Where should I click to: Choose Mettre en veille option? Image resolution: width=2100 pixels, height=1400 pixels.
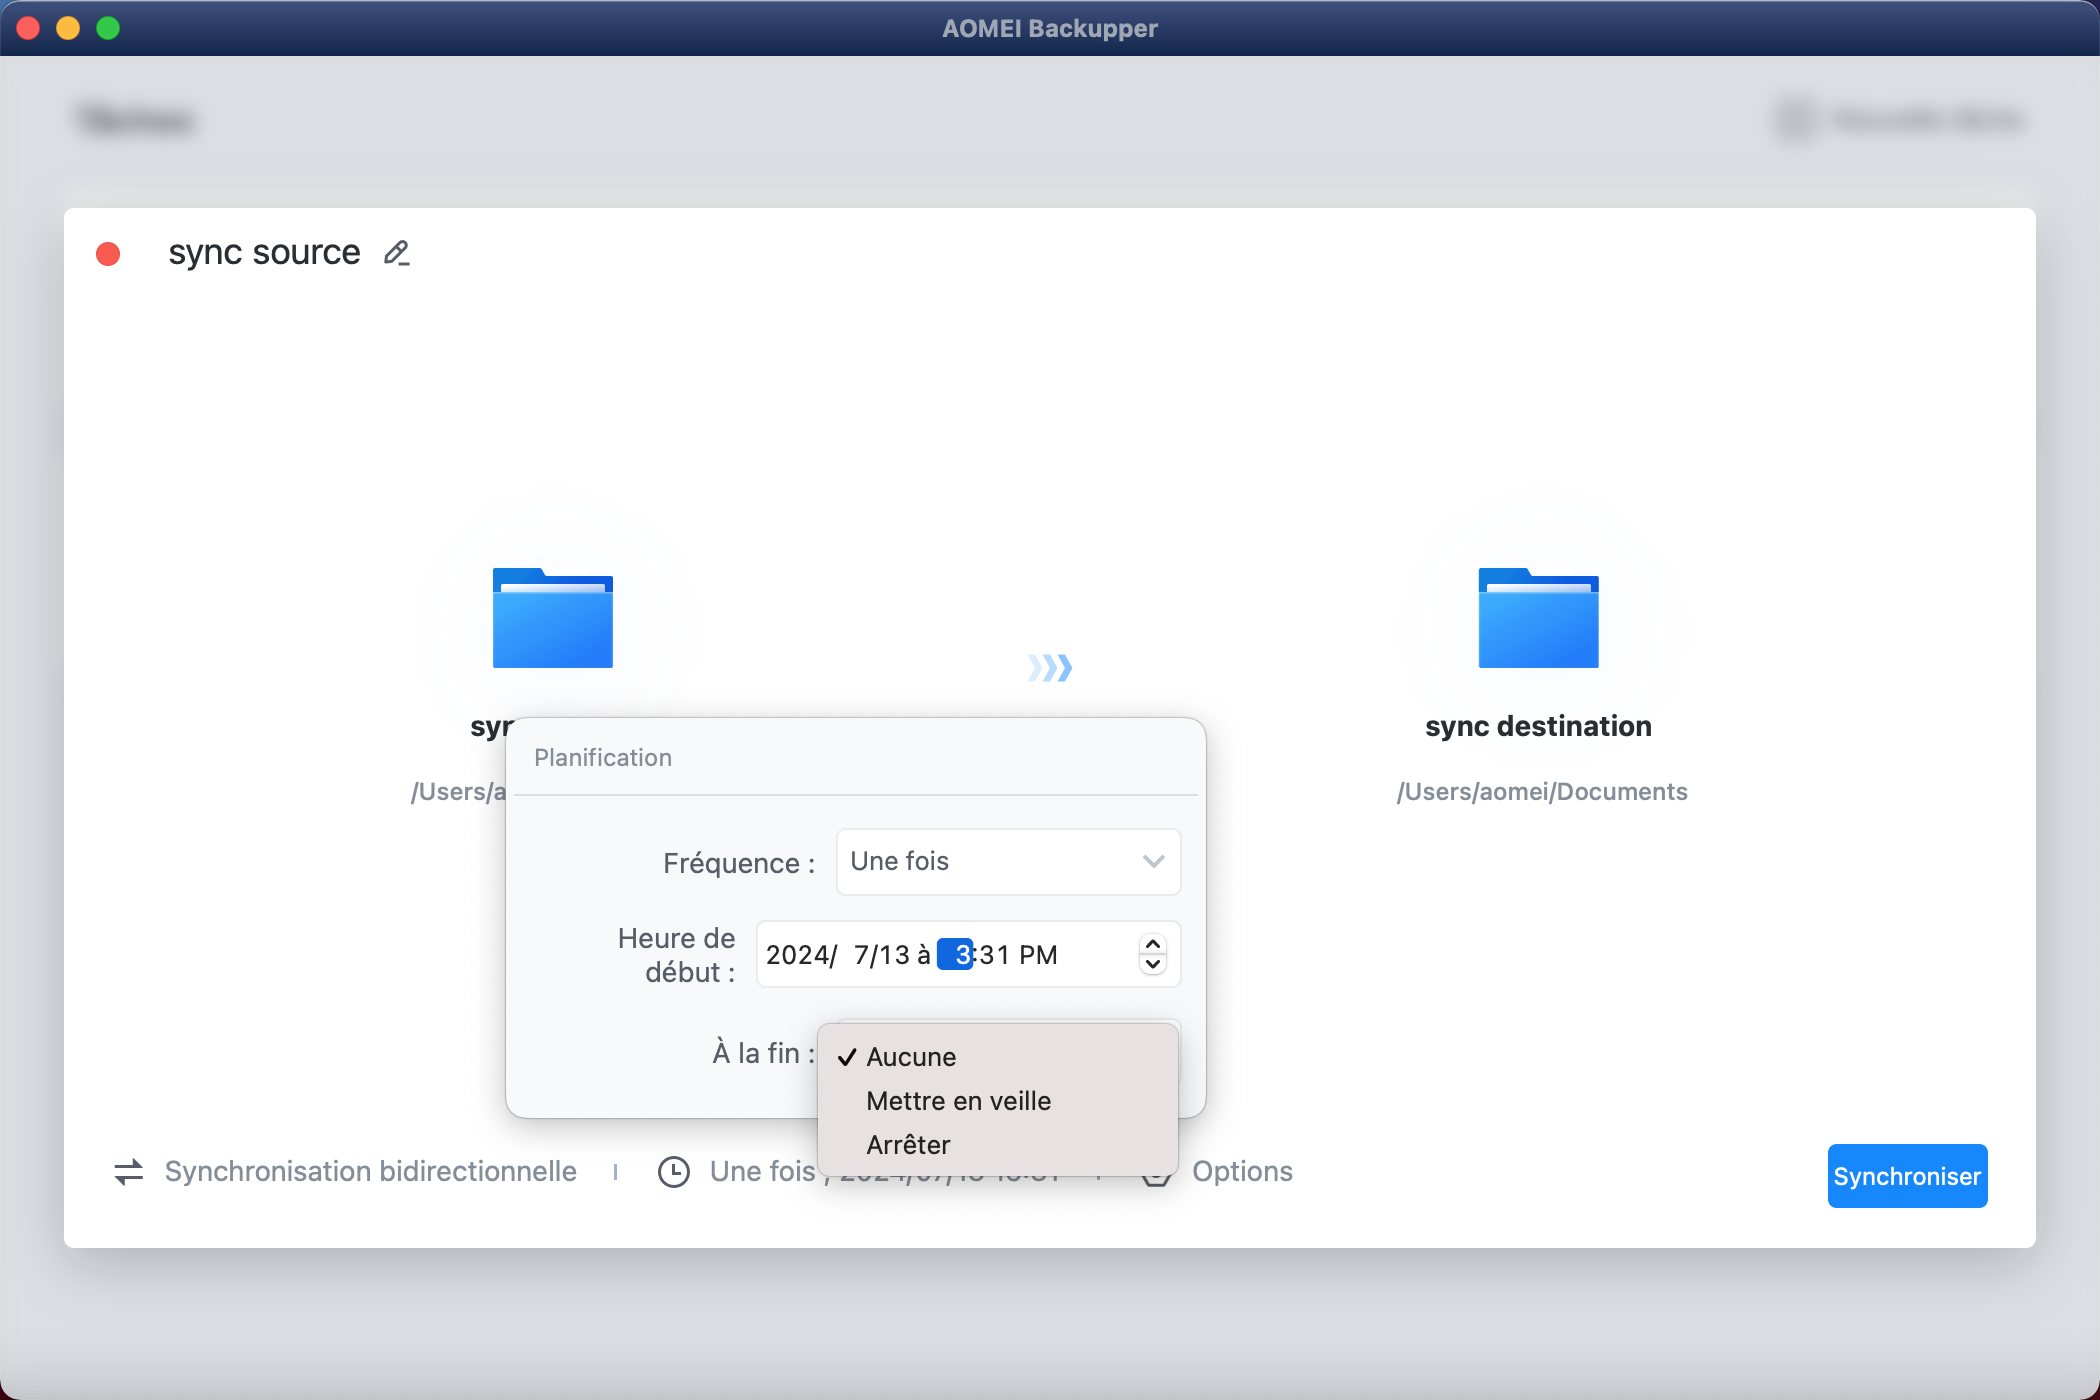pos(958,1101)
